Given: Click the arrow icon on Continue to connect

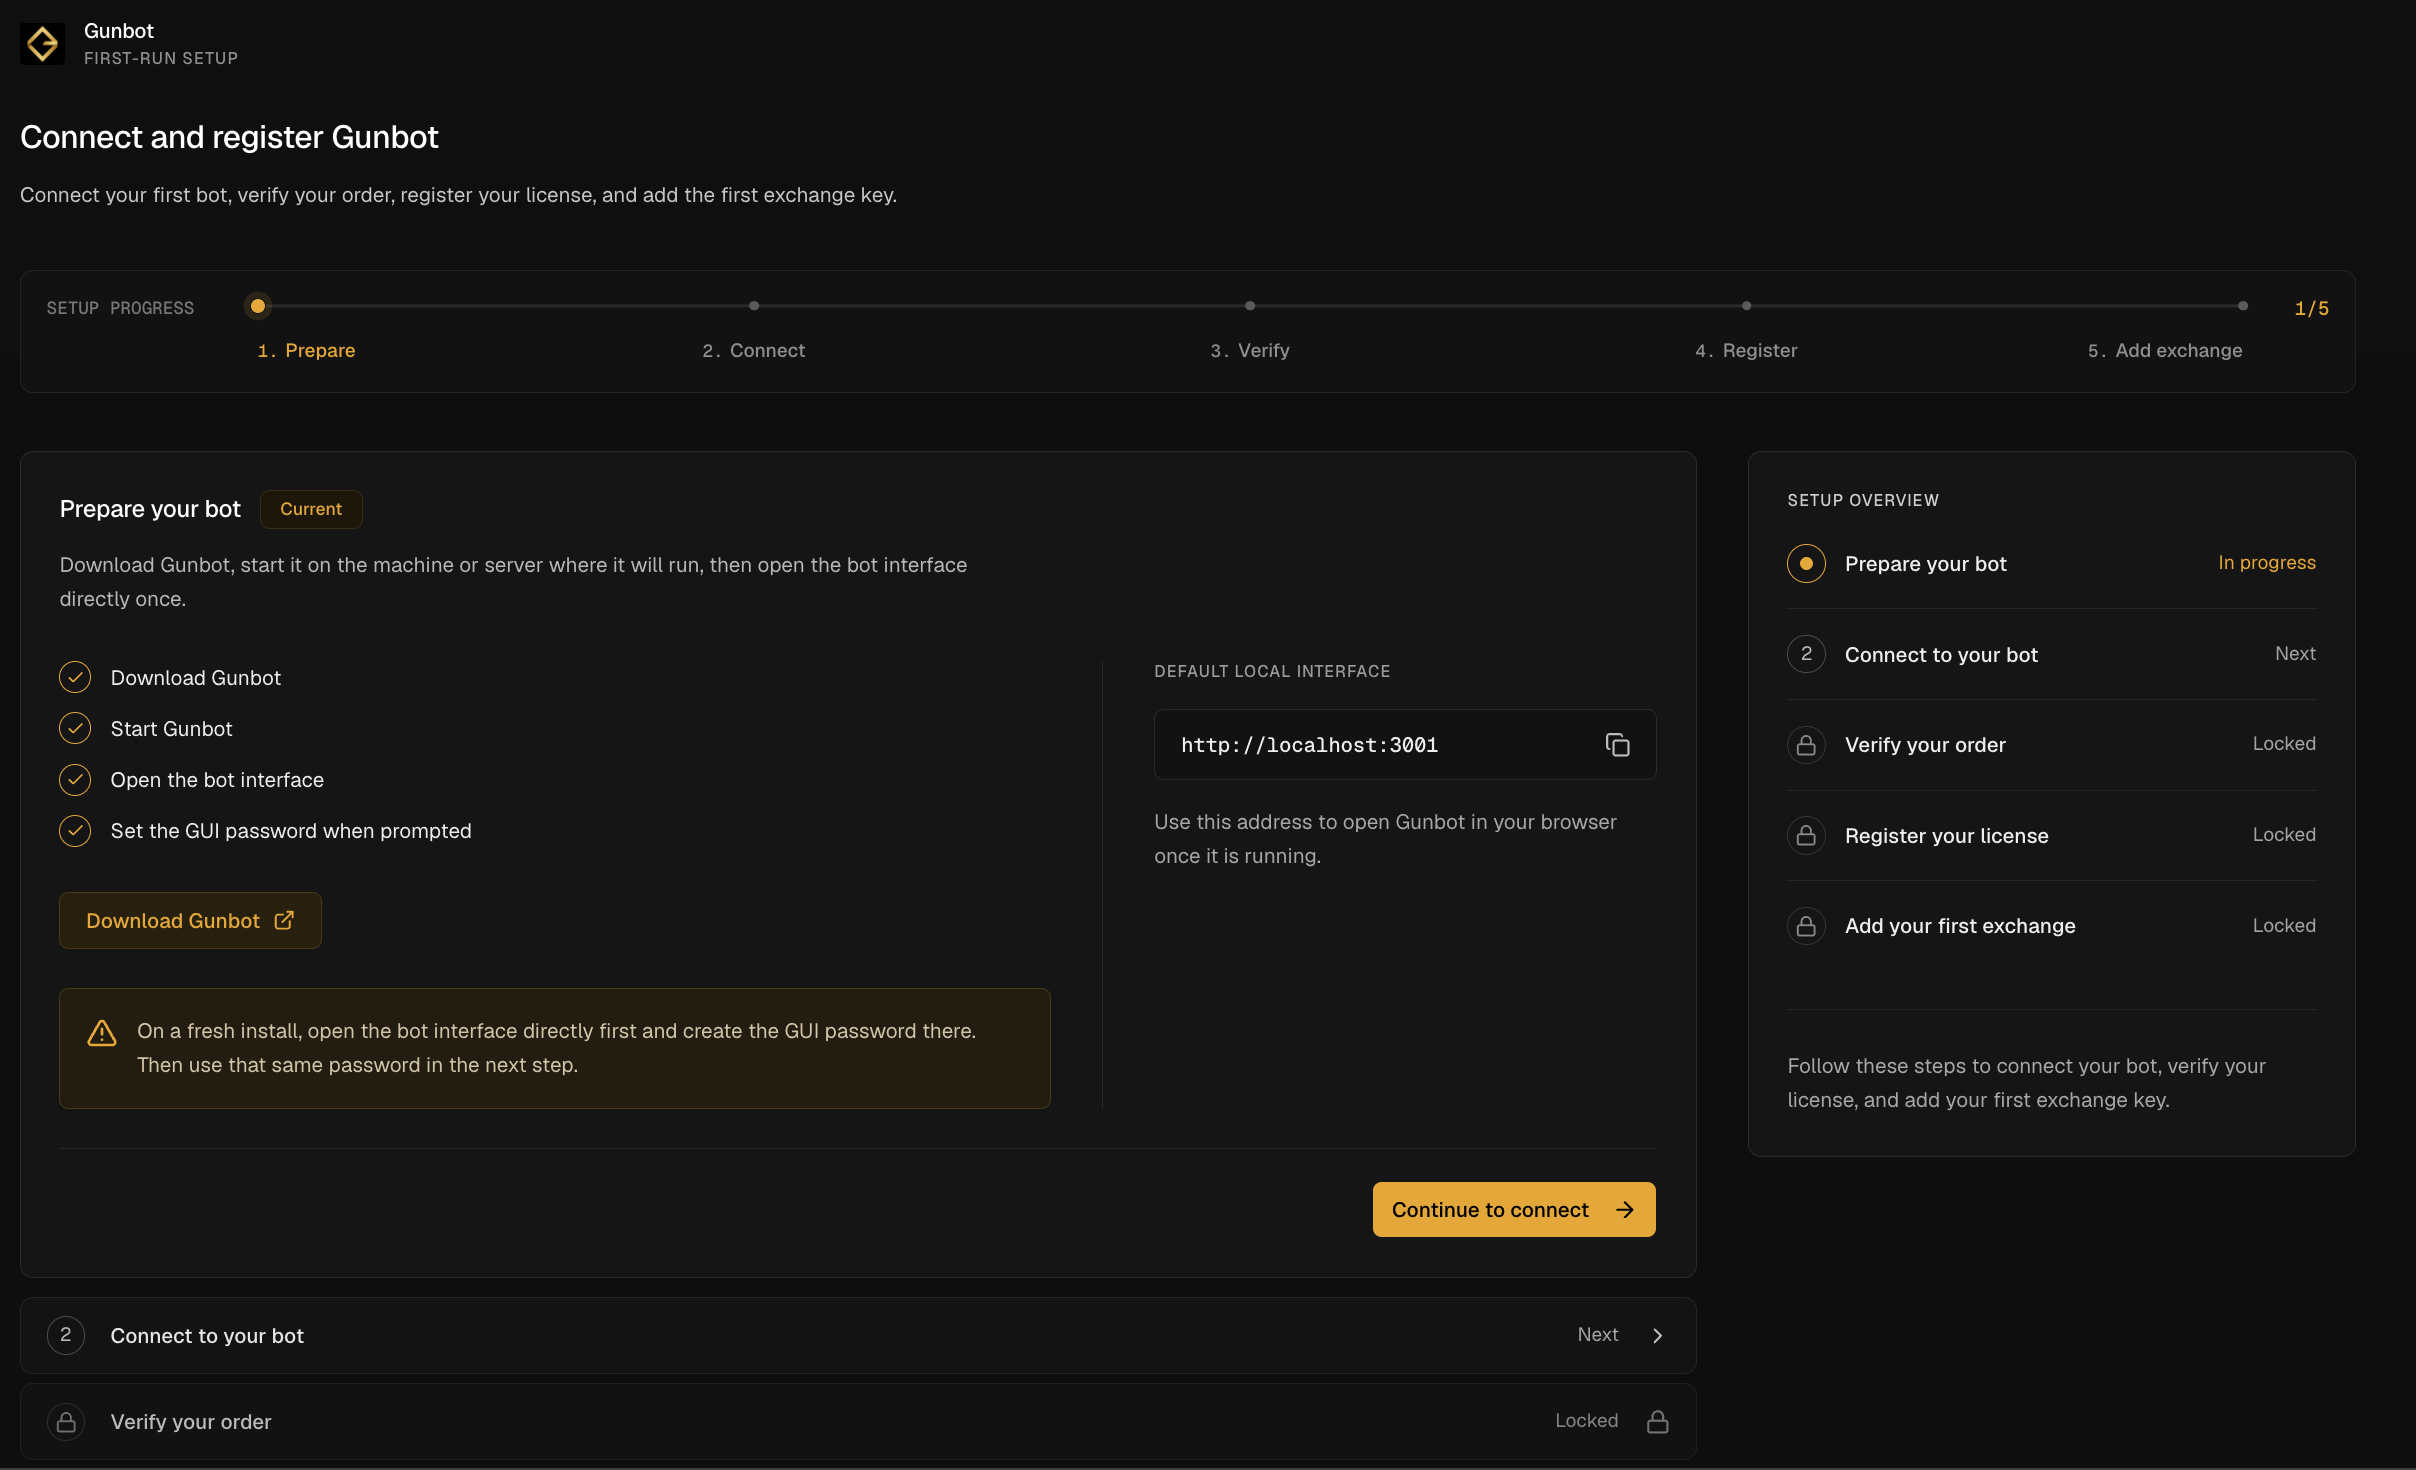Looking at the screenshot, I should 1625,1210.
